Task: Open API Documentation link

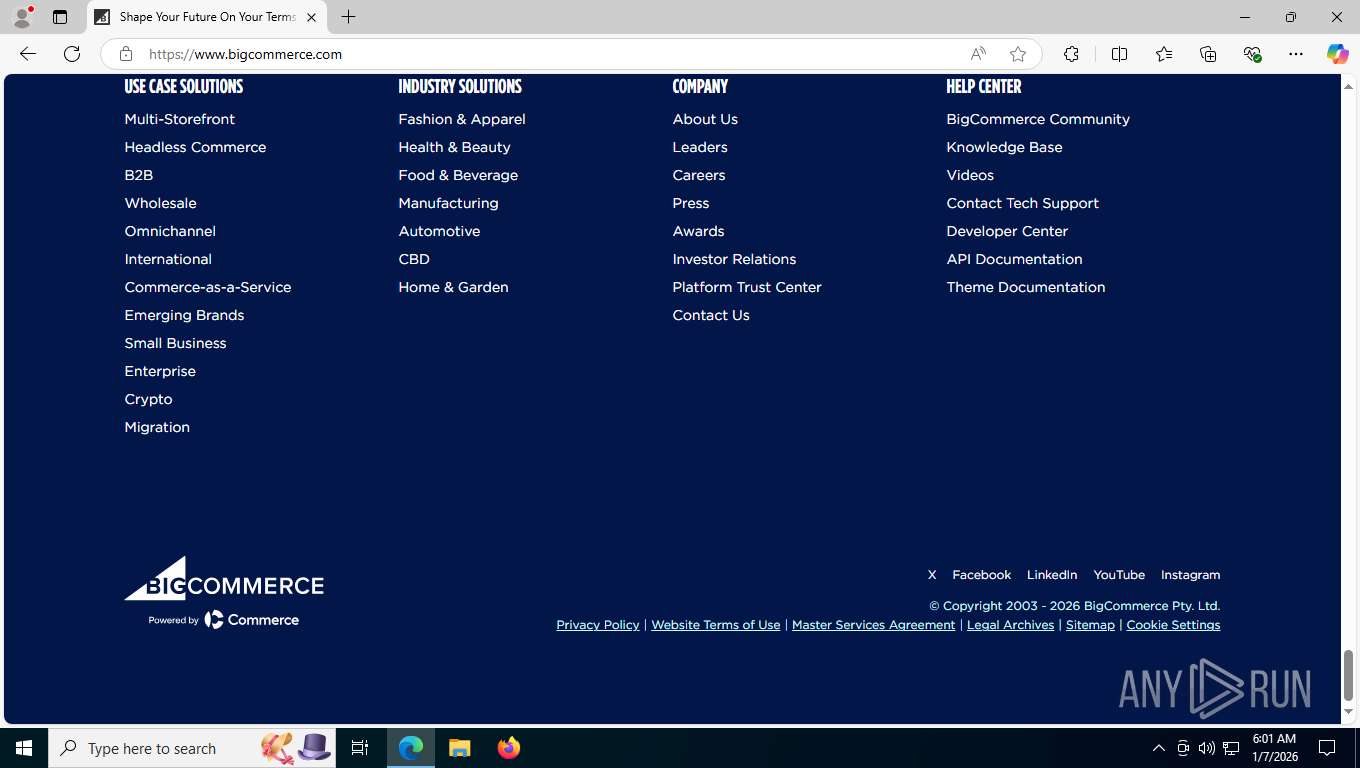Action: (x=1014, y=259)
